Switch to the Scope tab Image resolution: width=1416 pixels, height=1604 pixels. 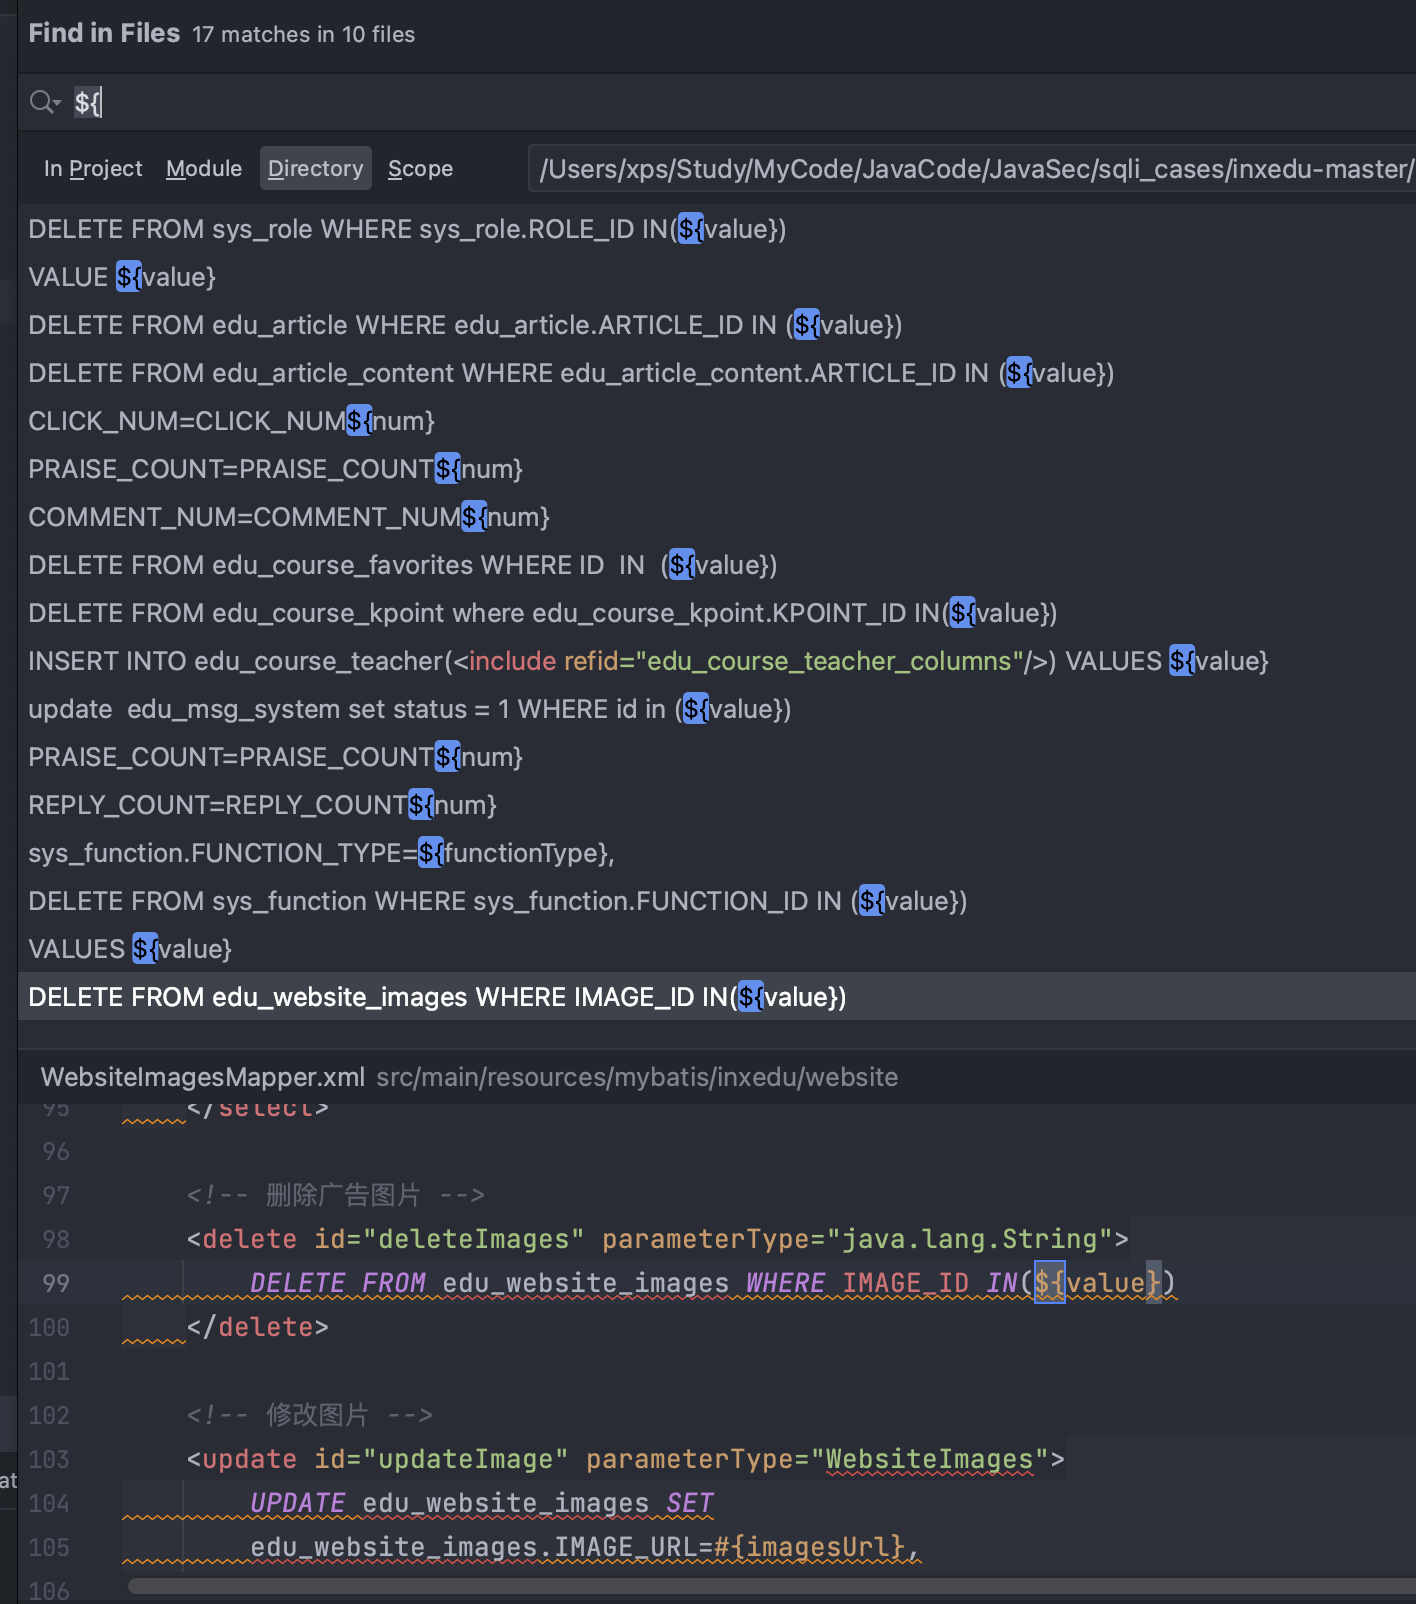point(420,169)
